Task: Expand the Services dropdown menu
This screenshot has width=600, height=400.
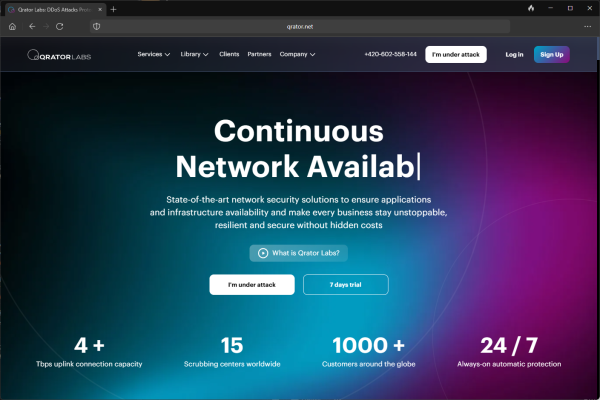Action: pos(153,54)
